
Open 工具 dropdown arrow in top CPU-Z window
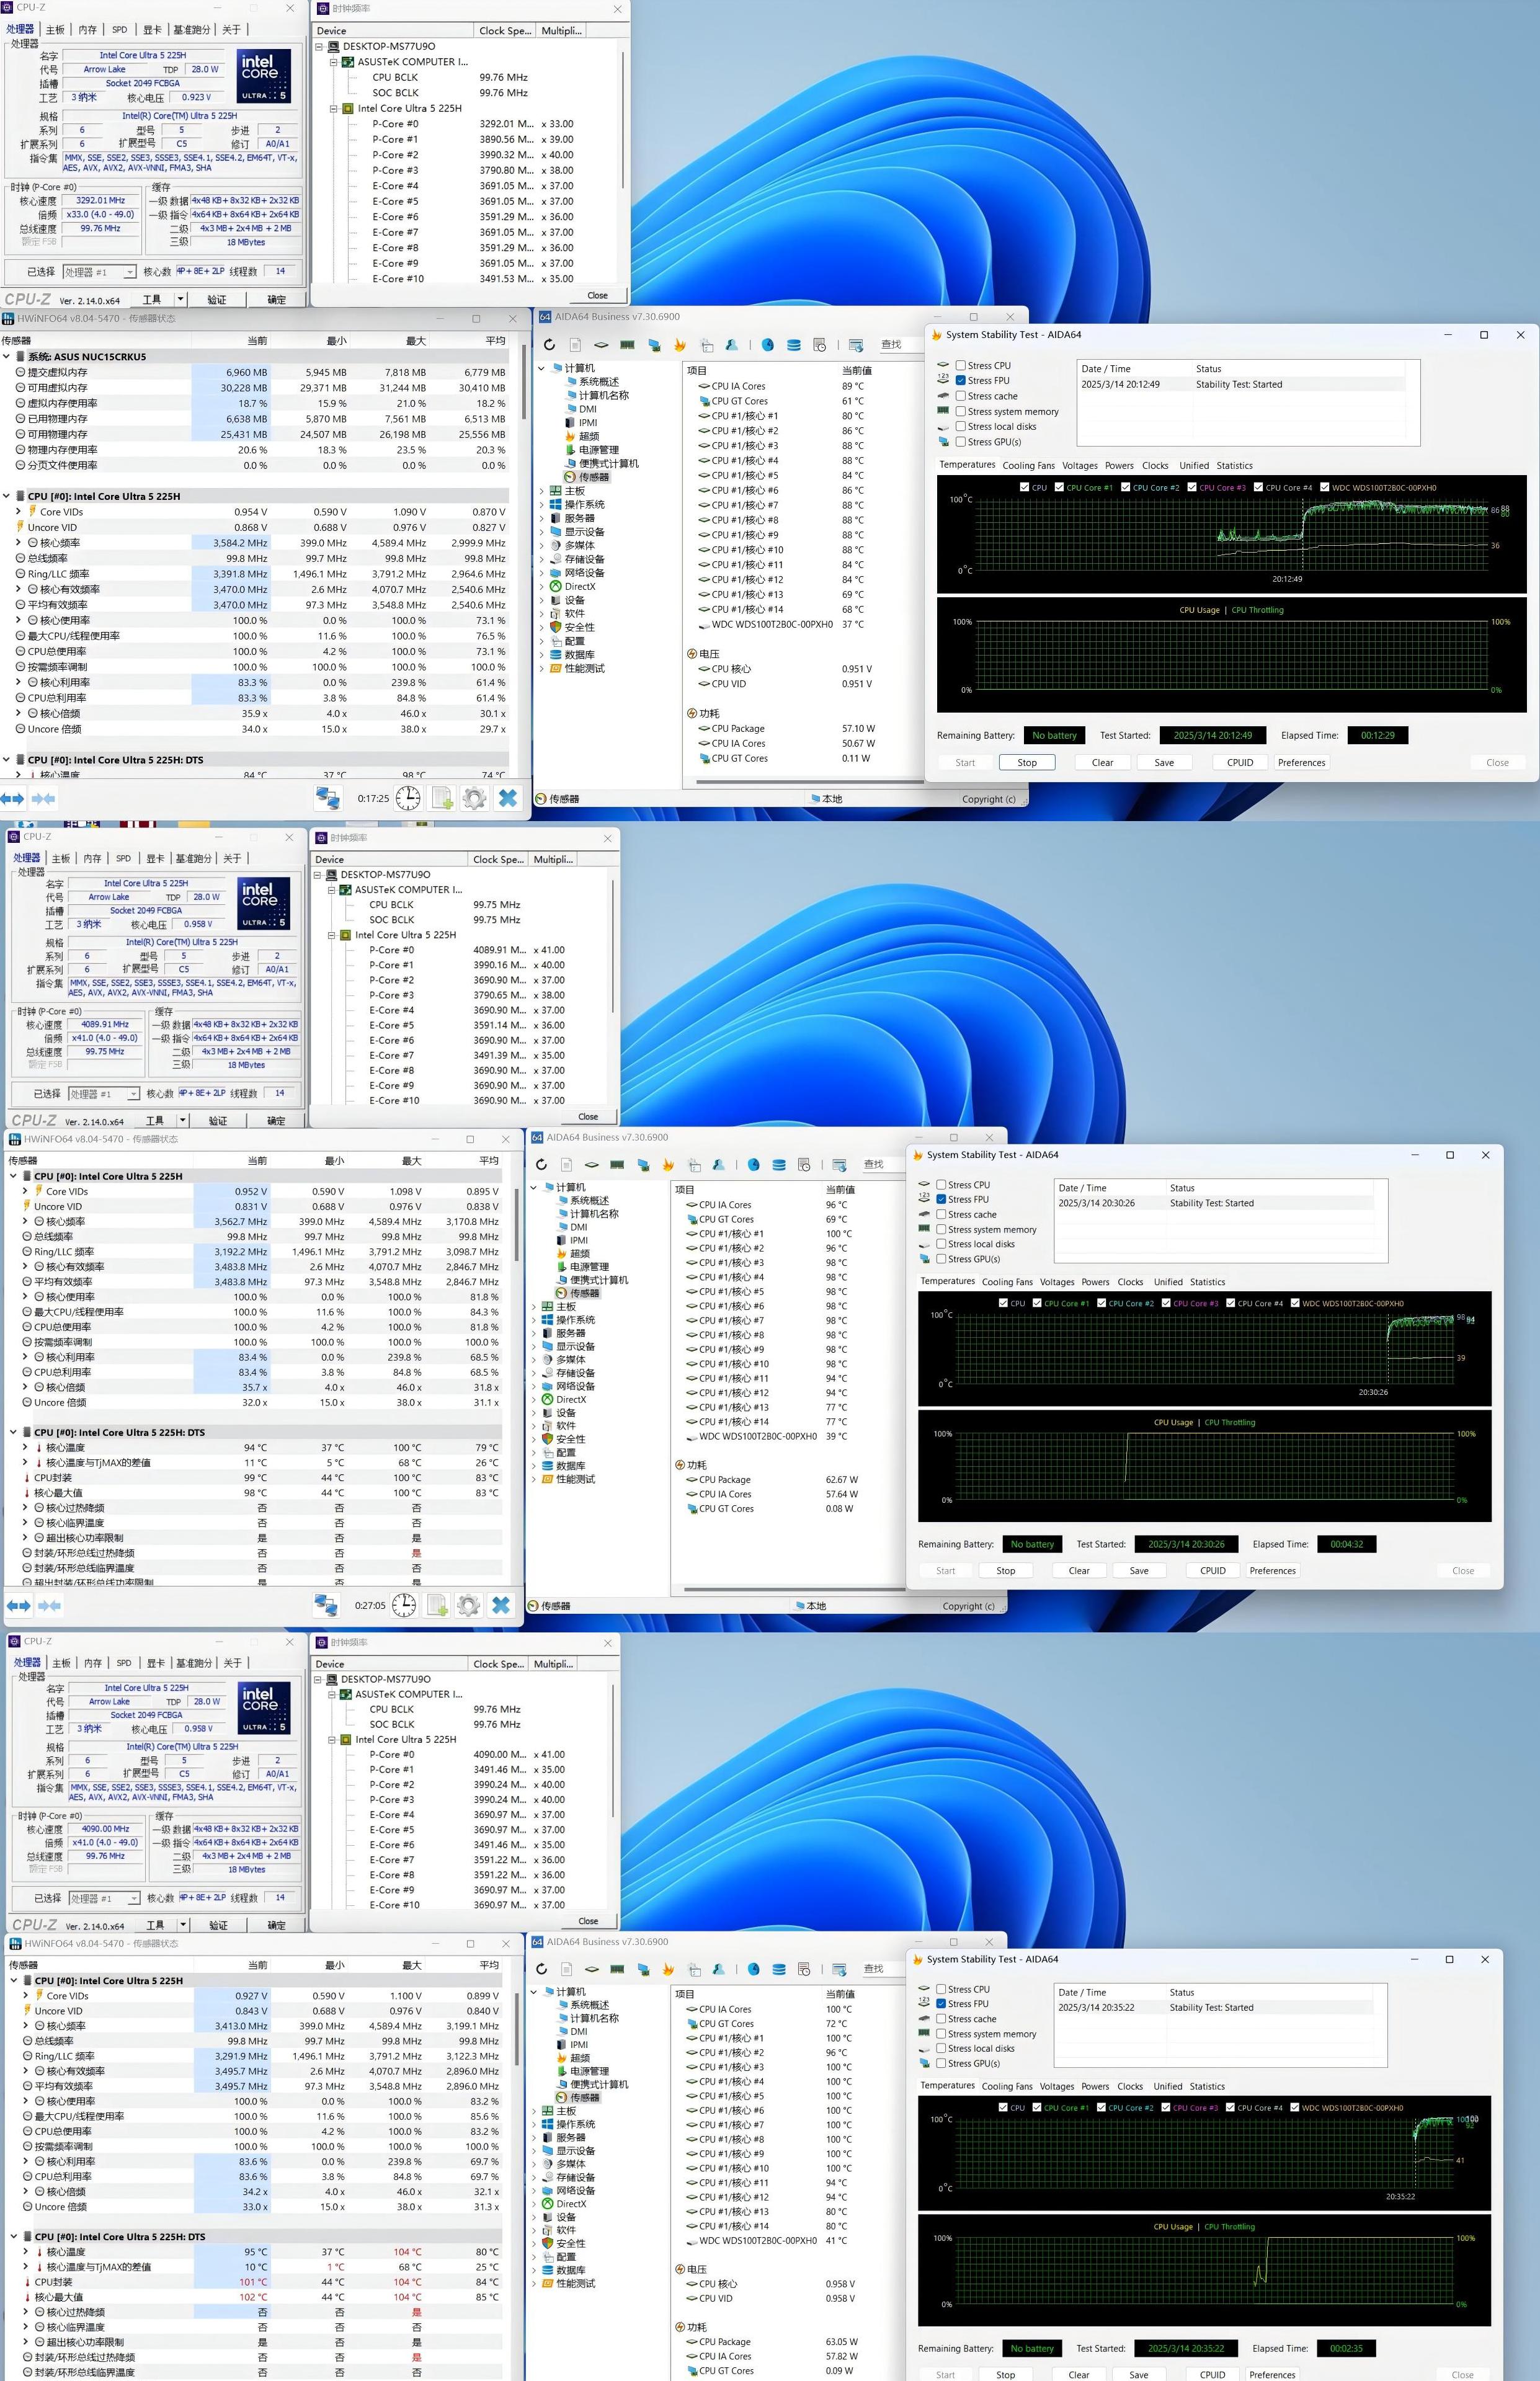(x=180, y=299)
